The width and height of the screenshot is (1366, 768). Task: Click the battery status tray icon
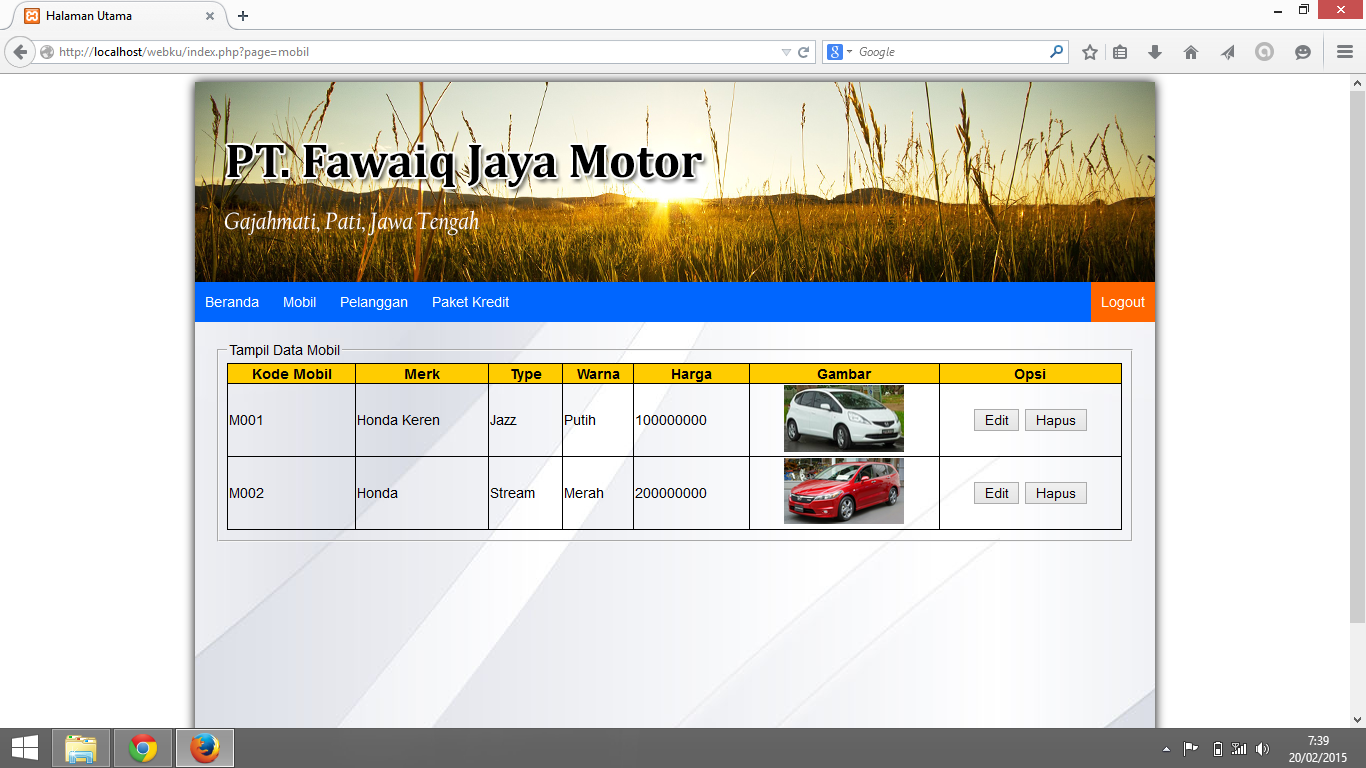pos(1217,749)
